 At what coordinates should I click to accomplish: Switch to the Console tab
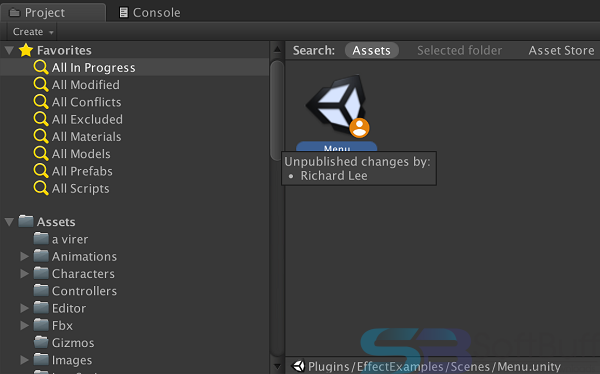coord(150,13)
